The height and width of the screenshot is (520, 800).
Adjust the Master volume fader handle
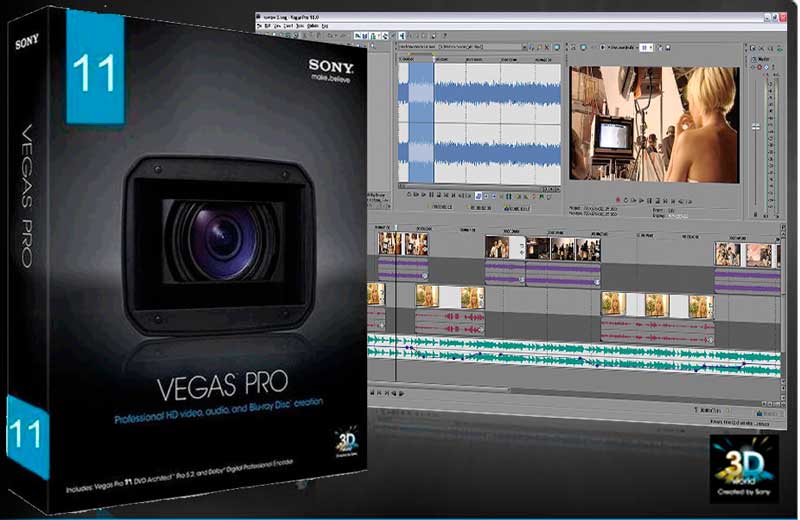(756, 127)
